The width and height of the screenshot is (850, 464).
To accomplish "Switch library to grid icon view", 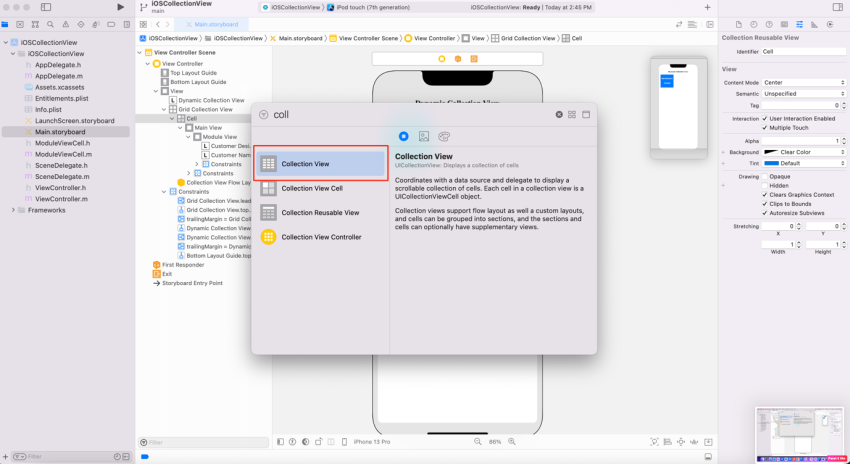I will click(x=572, y=114).
